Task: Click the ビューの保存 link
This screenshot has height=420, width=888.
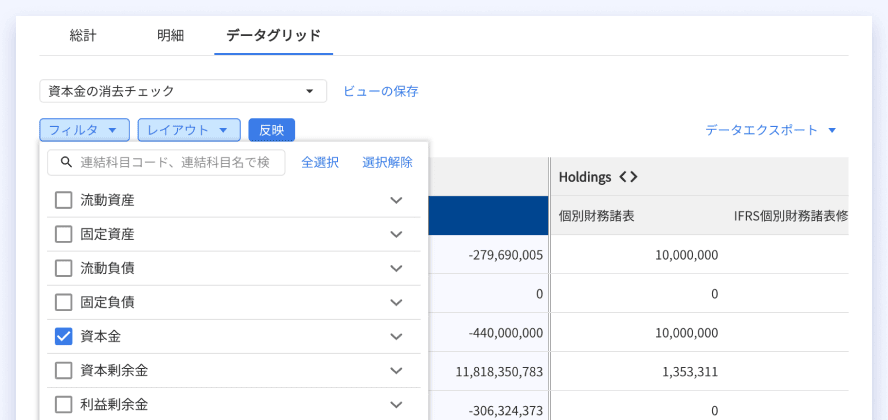Action: pos(381,91)
